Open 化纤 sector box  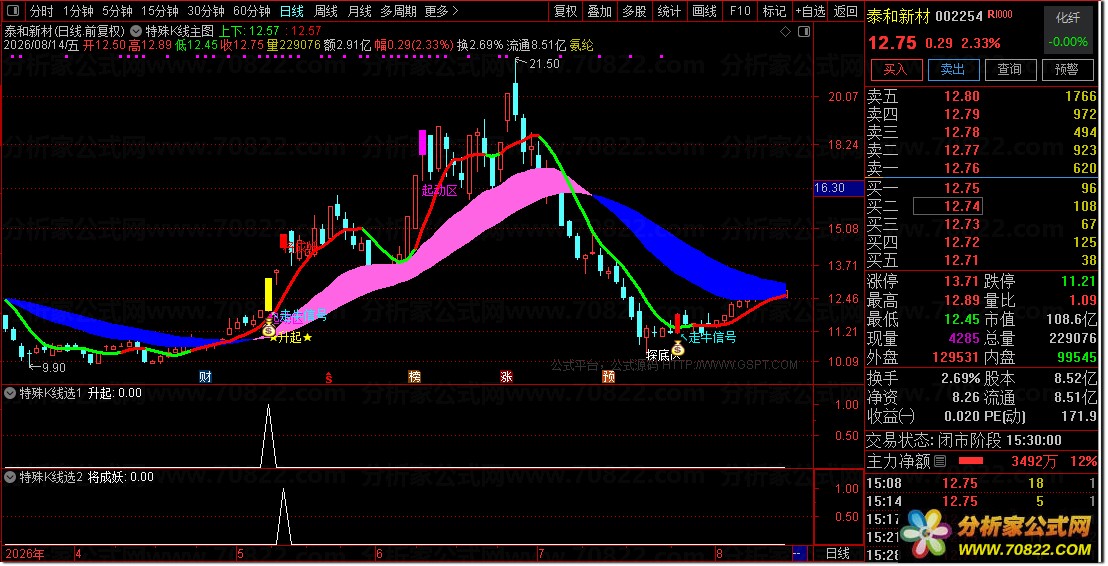1068,29
